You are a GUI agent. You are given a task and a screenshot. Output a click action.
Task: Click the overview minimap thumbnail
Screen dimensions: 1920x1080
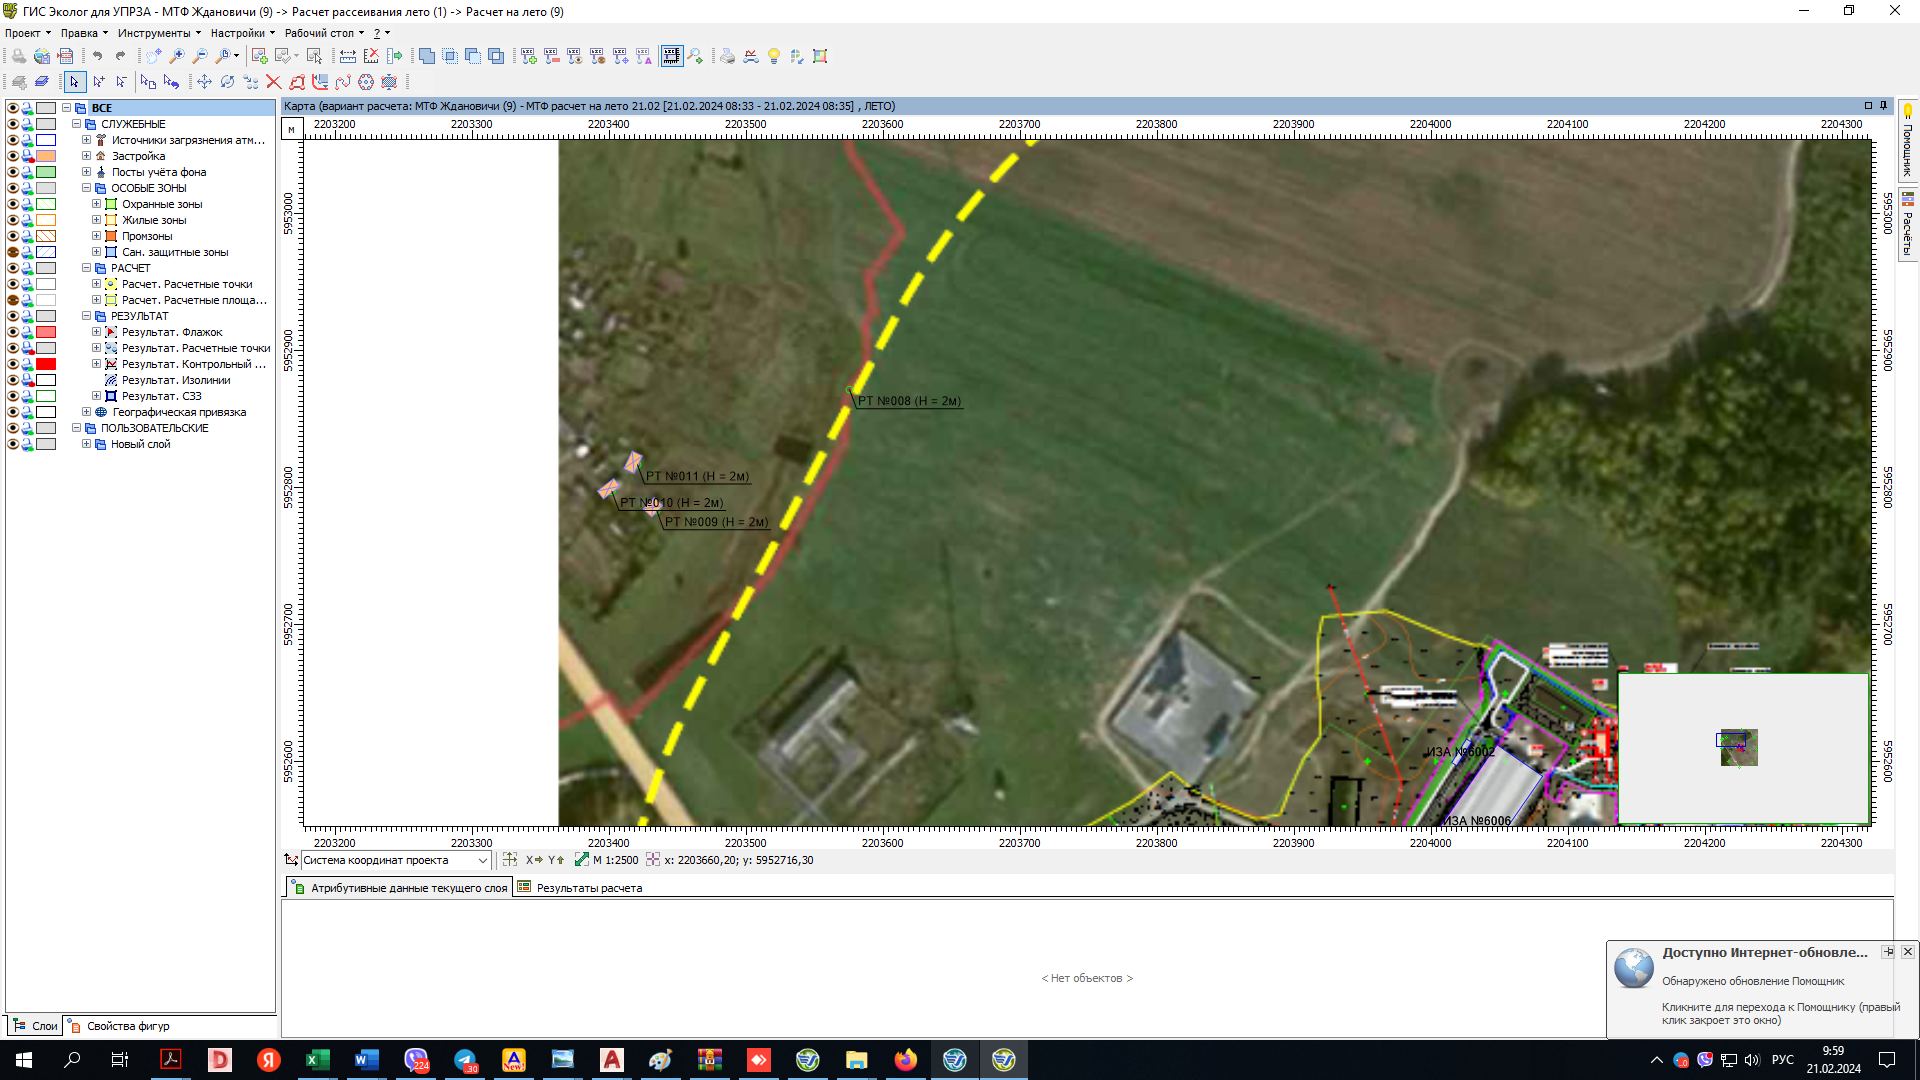(x=1738, y=746)
